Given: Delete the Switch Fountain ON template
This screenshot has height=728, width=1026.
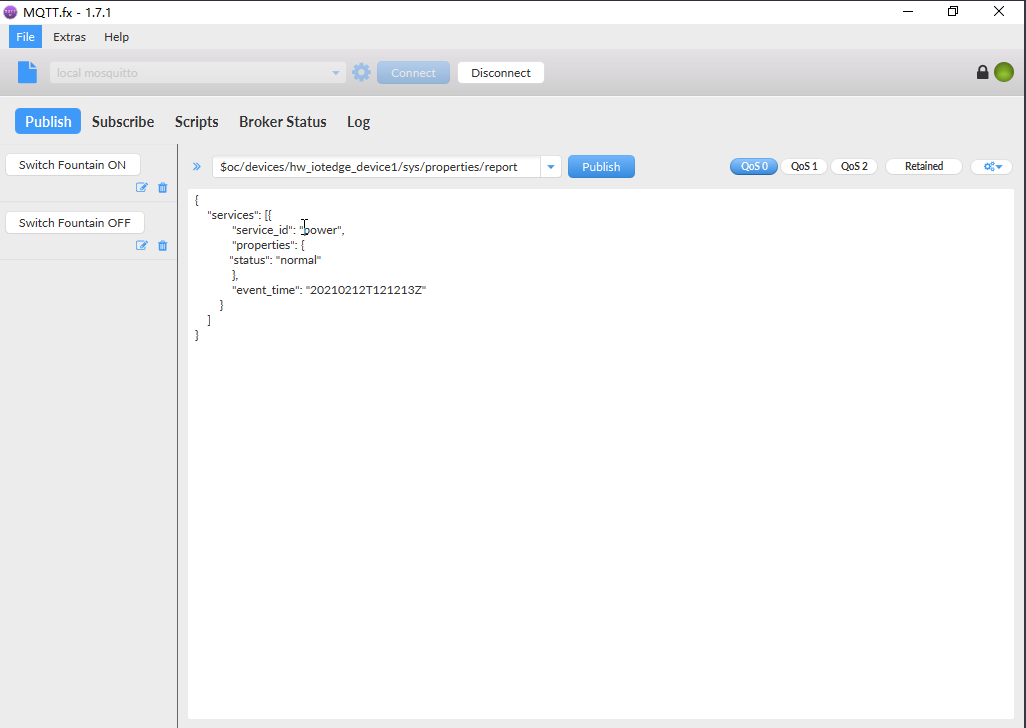Looking at the screenshot, I should click(163, 188).
